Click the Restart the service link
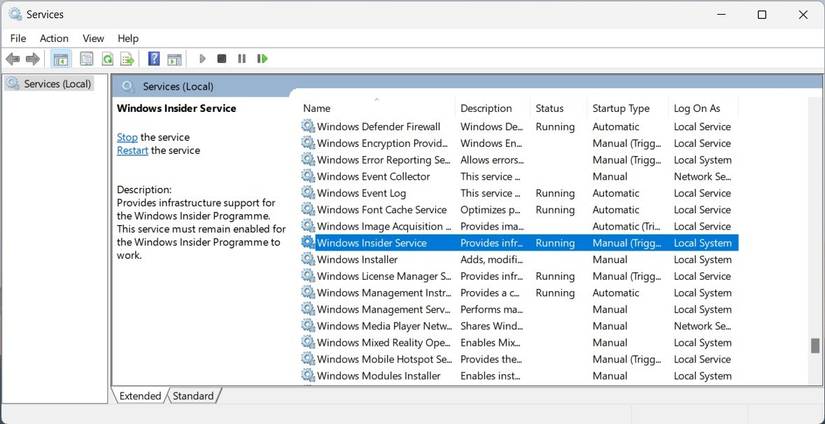 point(132,150)
